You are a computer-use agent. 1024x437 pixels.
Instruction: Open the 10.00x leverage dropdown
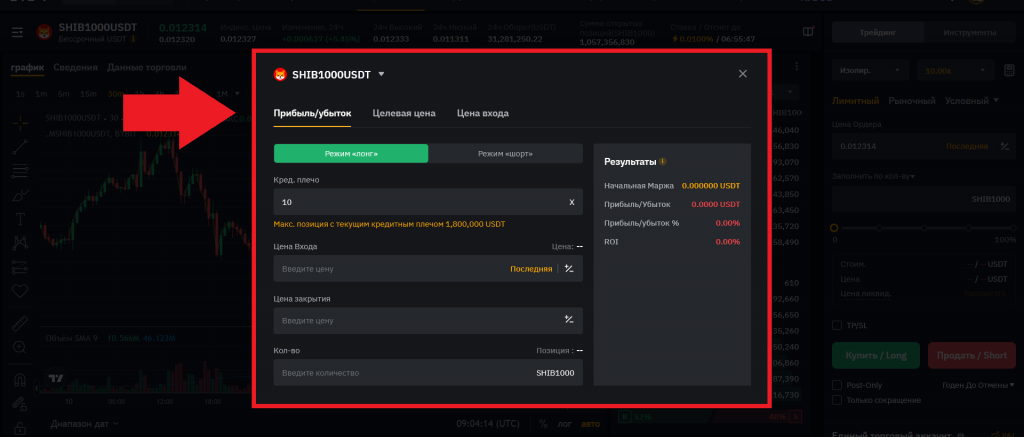click(956, 70)
